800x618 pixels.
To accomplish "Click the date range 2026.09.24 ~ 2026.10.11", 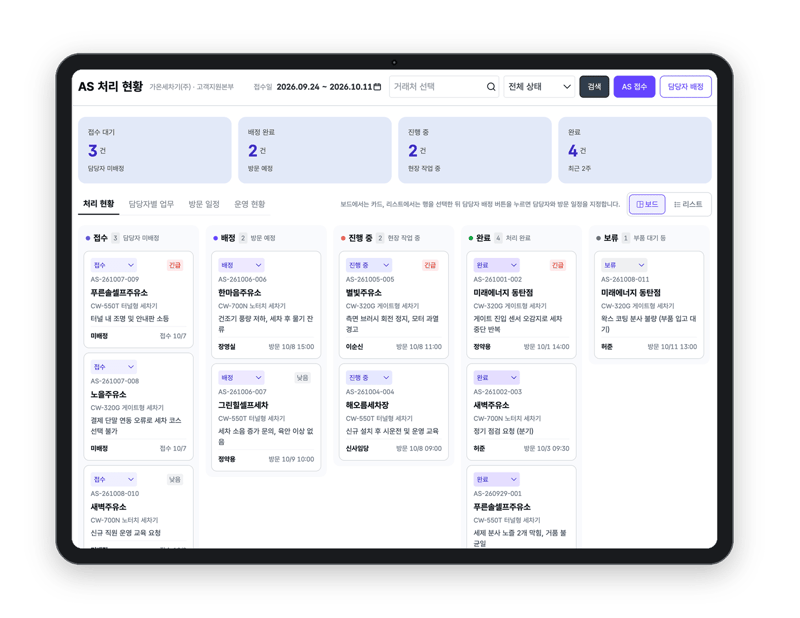I will pos(324,87).
